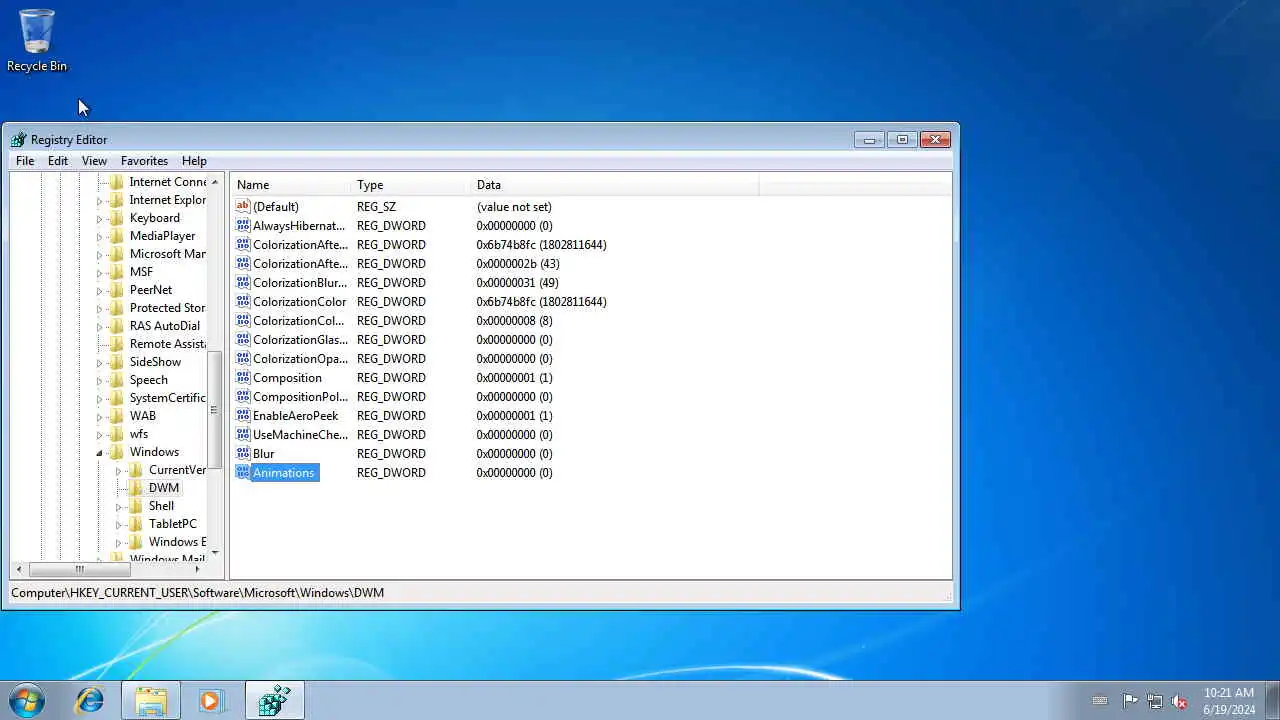Screen dimensions: 1280x720
Task: Click the volume muted tray icon
Action: [x=1180, y=701]
